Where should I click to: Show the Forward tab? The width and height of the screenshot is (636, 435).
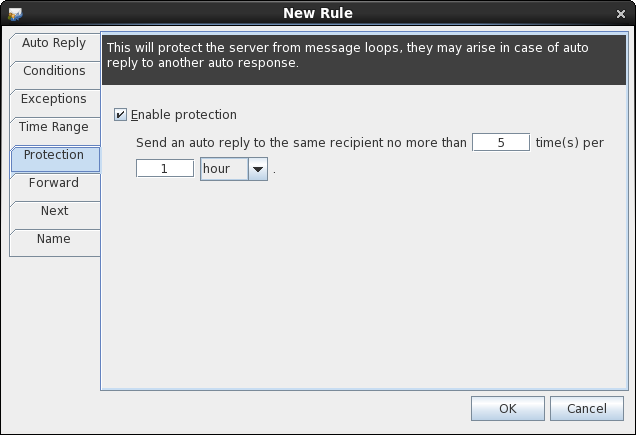pos(54,184)
